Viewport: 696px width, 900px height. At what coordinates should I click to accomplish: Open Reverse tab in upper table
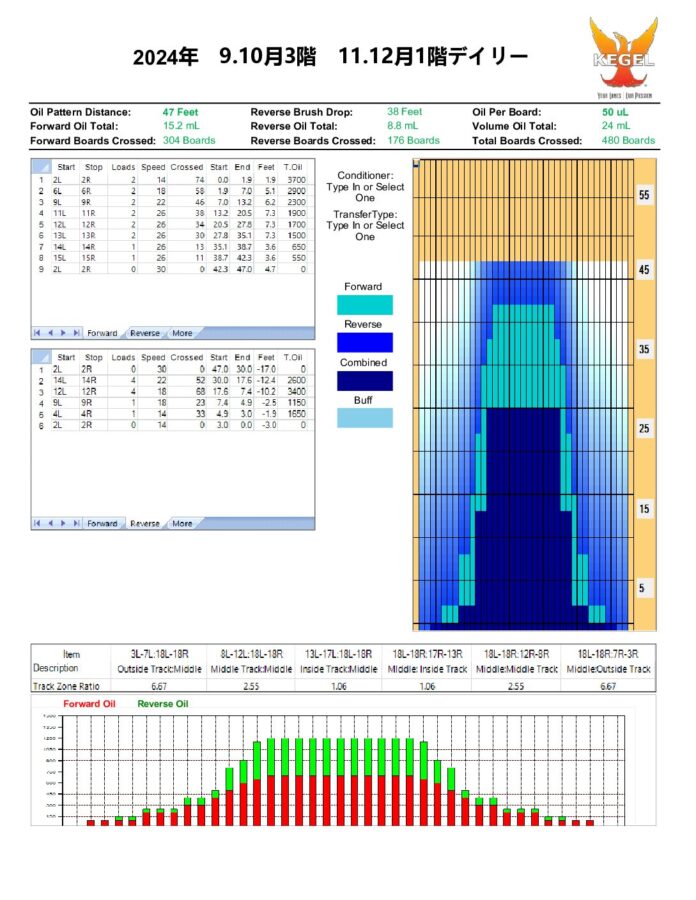click(x=145, y=333)
